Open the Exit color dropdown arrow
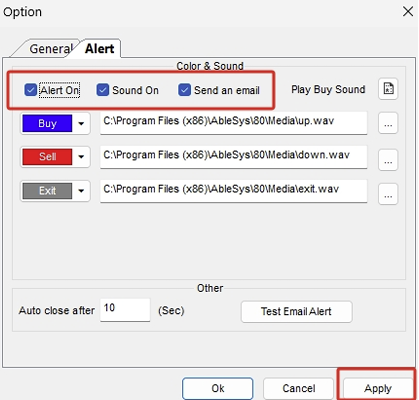This screenshot has width=419, height=400. [81, 191]
